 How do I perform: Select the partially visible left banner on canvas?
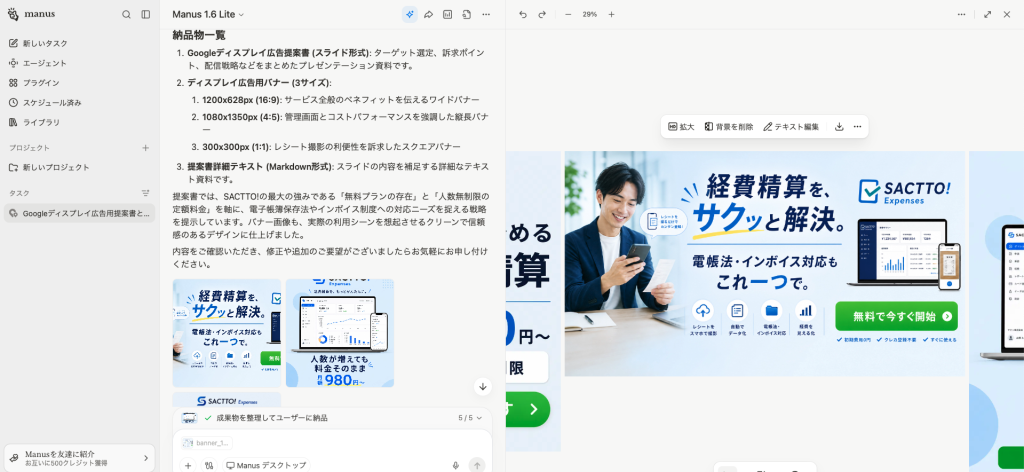[533, 302]
